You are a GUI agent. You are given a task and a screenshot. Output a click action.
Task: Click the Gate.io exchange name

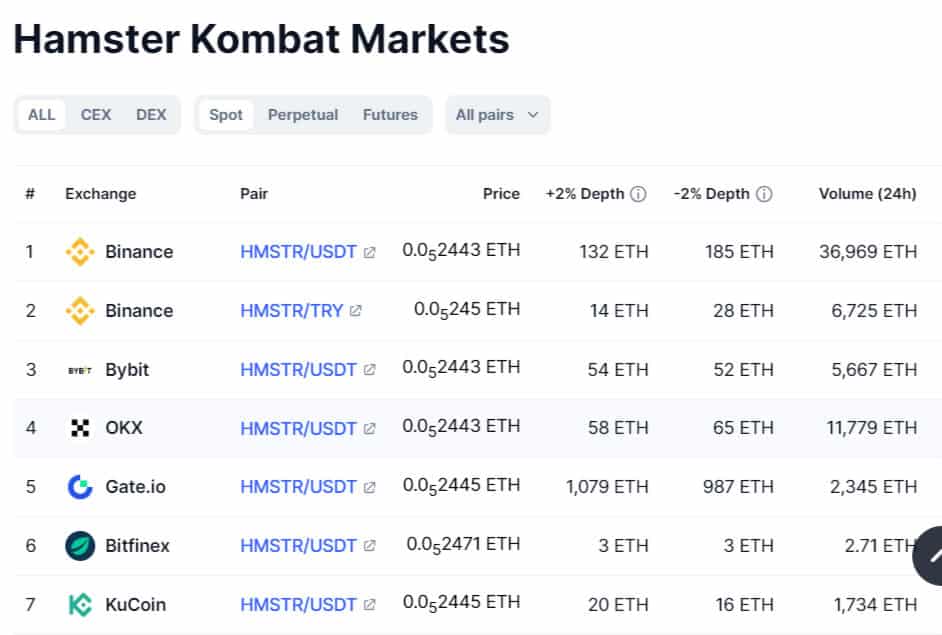pyautogui.click(x=135, y=487)
